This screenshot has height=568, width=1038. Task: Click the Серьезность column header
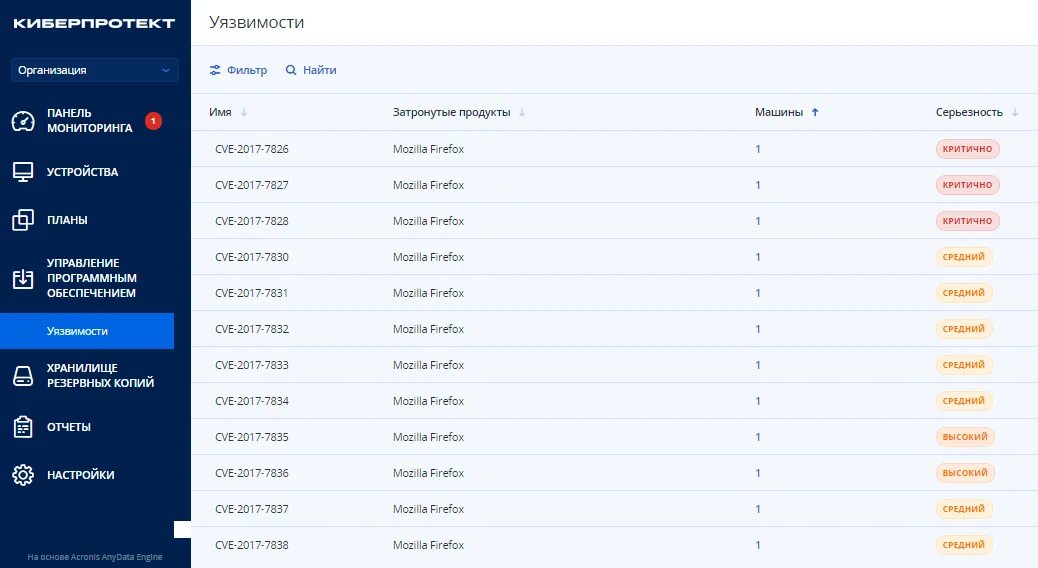click(x=969, y=113)
